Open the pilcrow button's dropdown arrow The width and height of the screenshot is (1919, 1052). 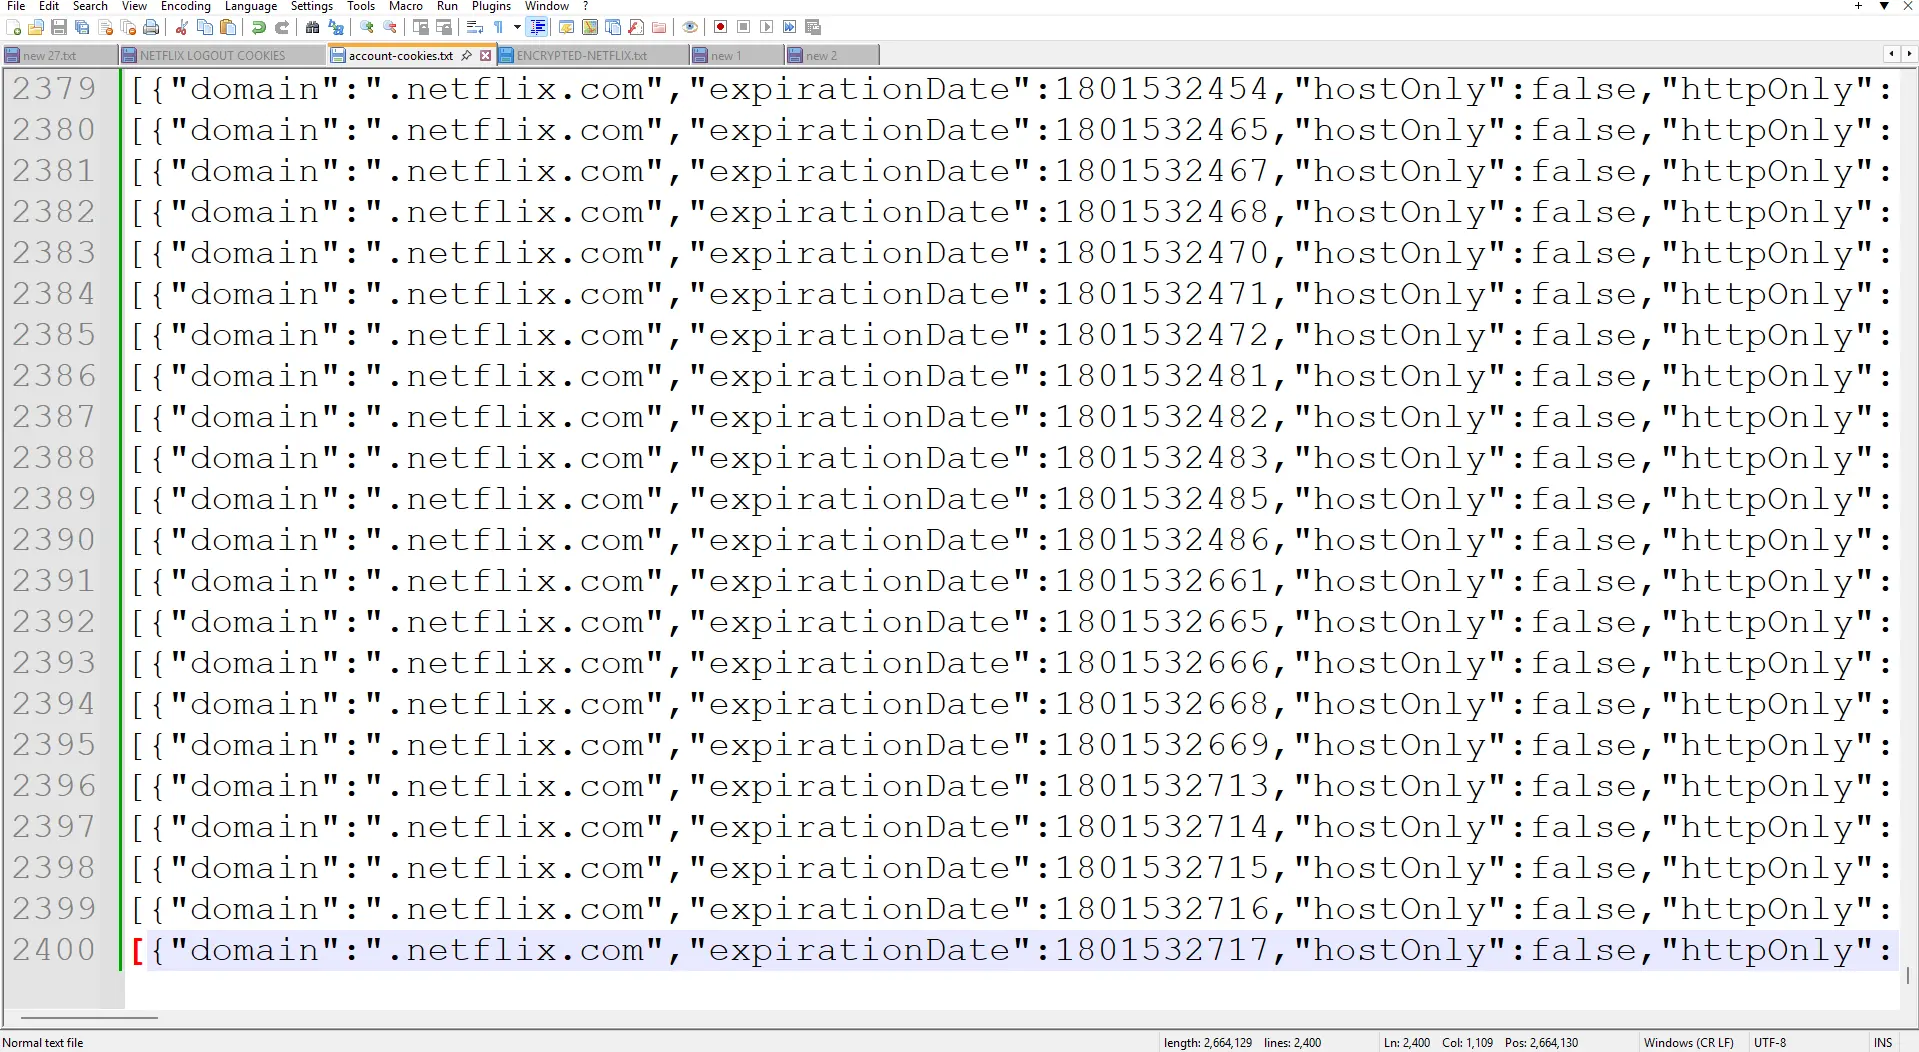(x=517, y=27)
